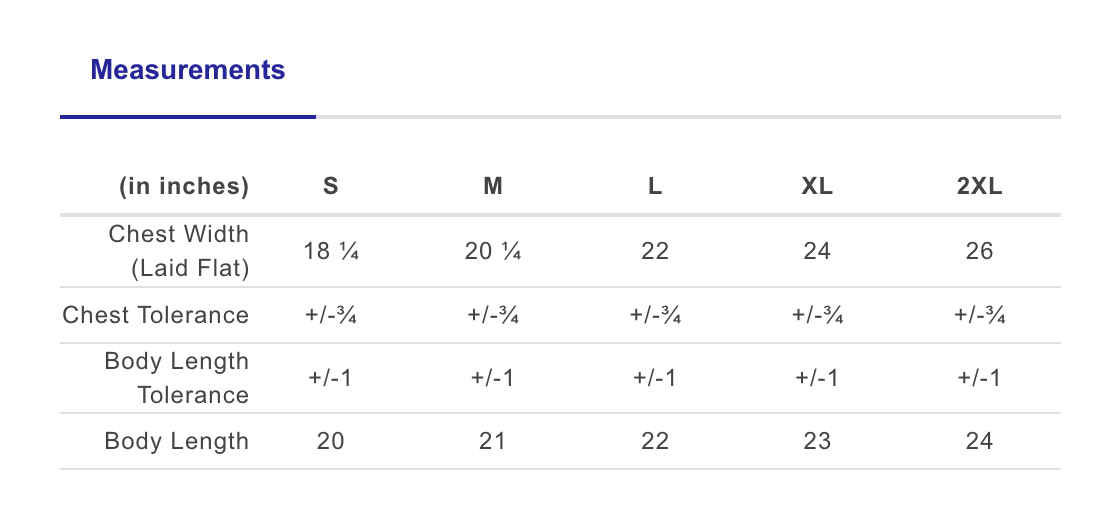
Task: Click the 2XL size column header
Action: point(979,186)
